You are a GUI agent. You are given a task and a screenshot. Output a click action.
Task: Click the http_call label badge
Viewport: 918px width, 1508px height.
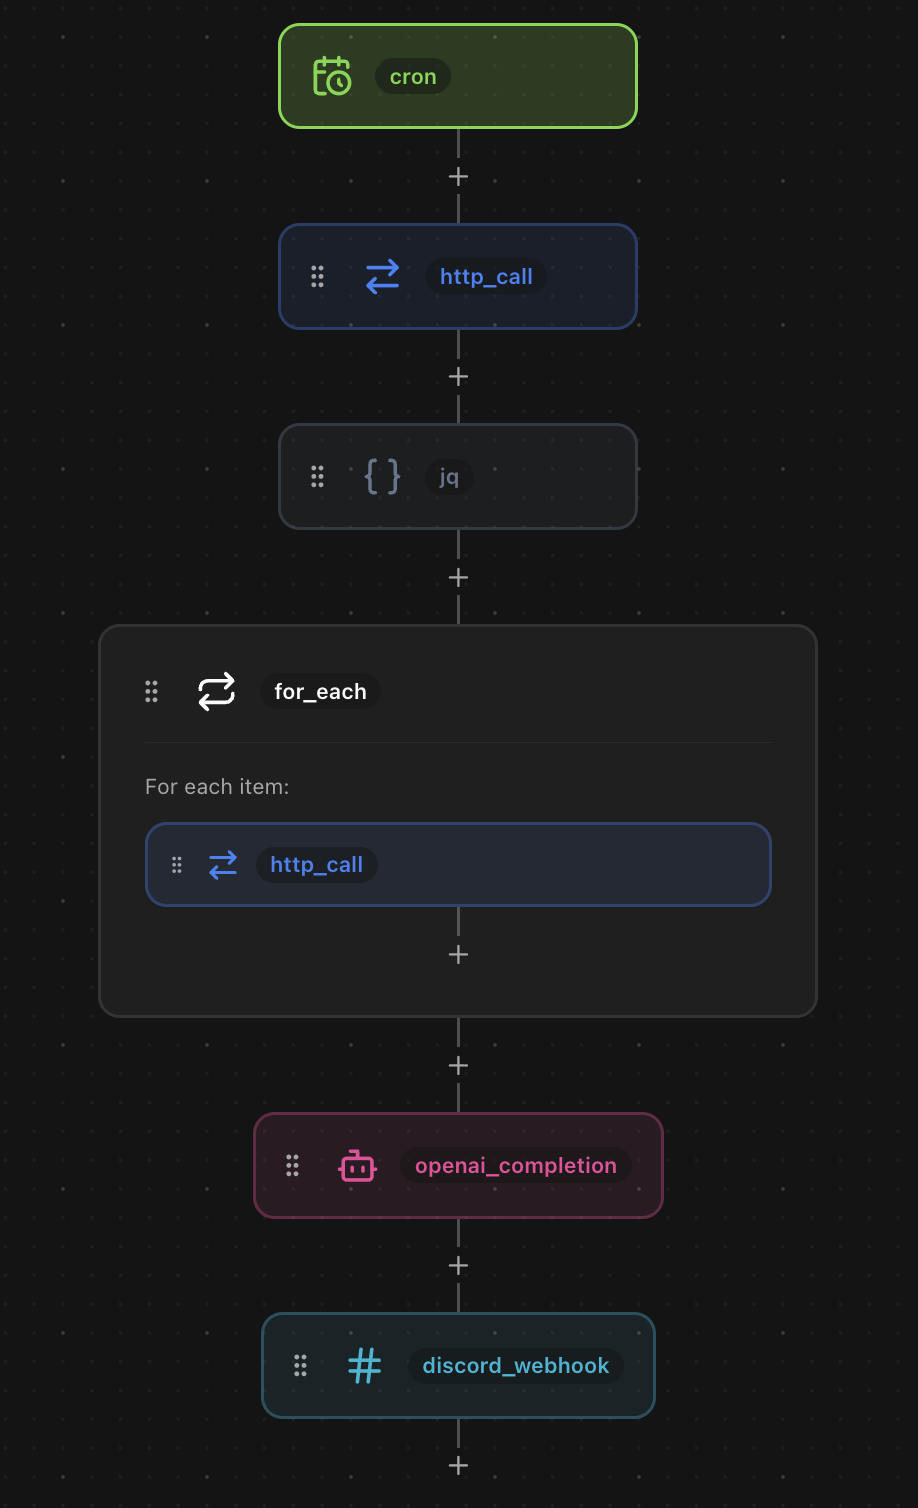(x=486, y=276)
